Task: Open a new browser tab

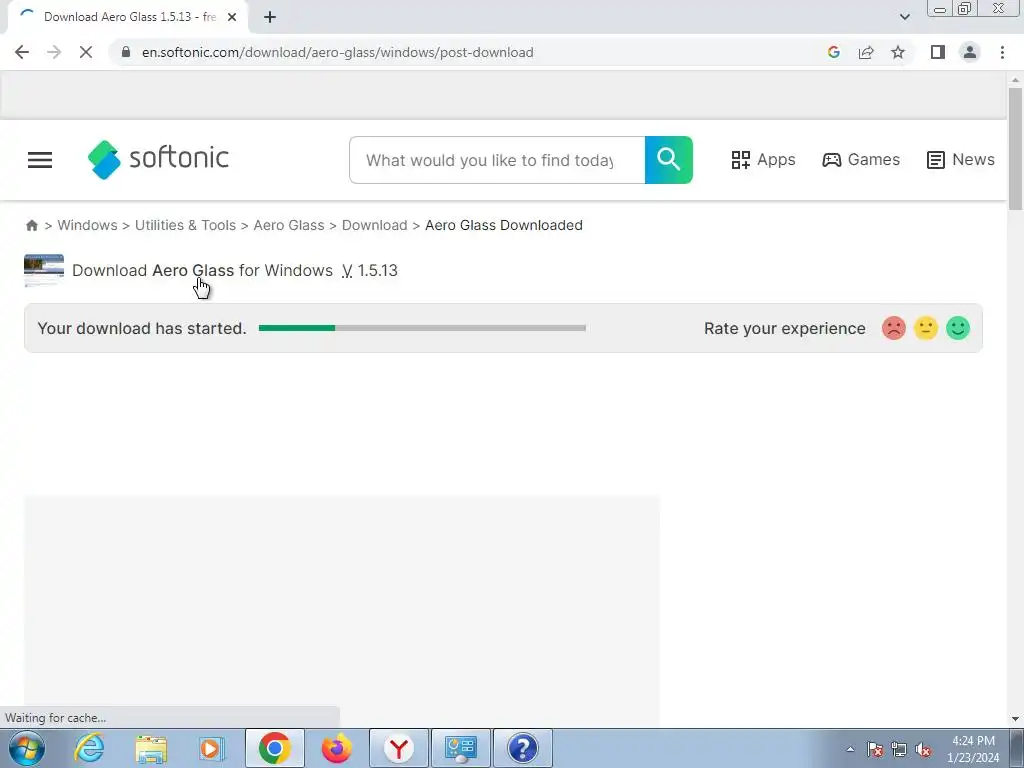Action: 270,17
